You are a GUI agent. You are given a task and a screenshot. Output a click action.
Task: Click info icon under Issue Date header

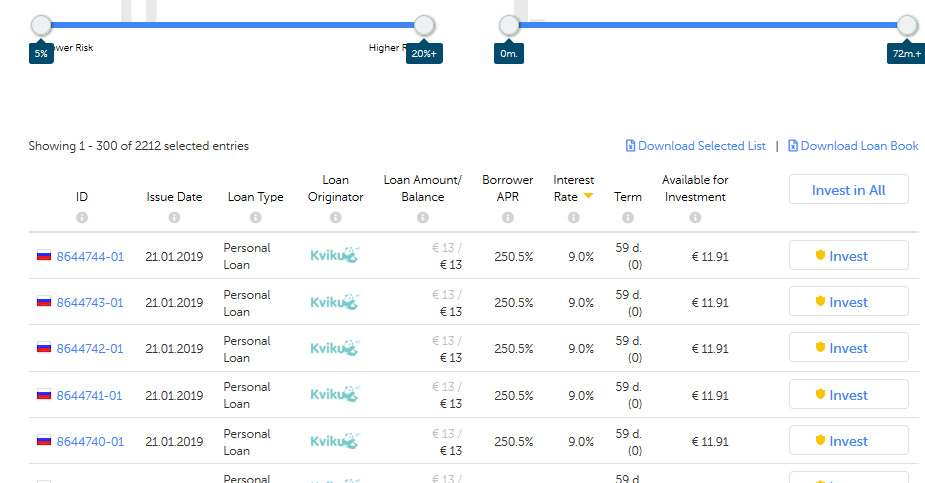click(174, 217)
